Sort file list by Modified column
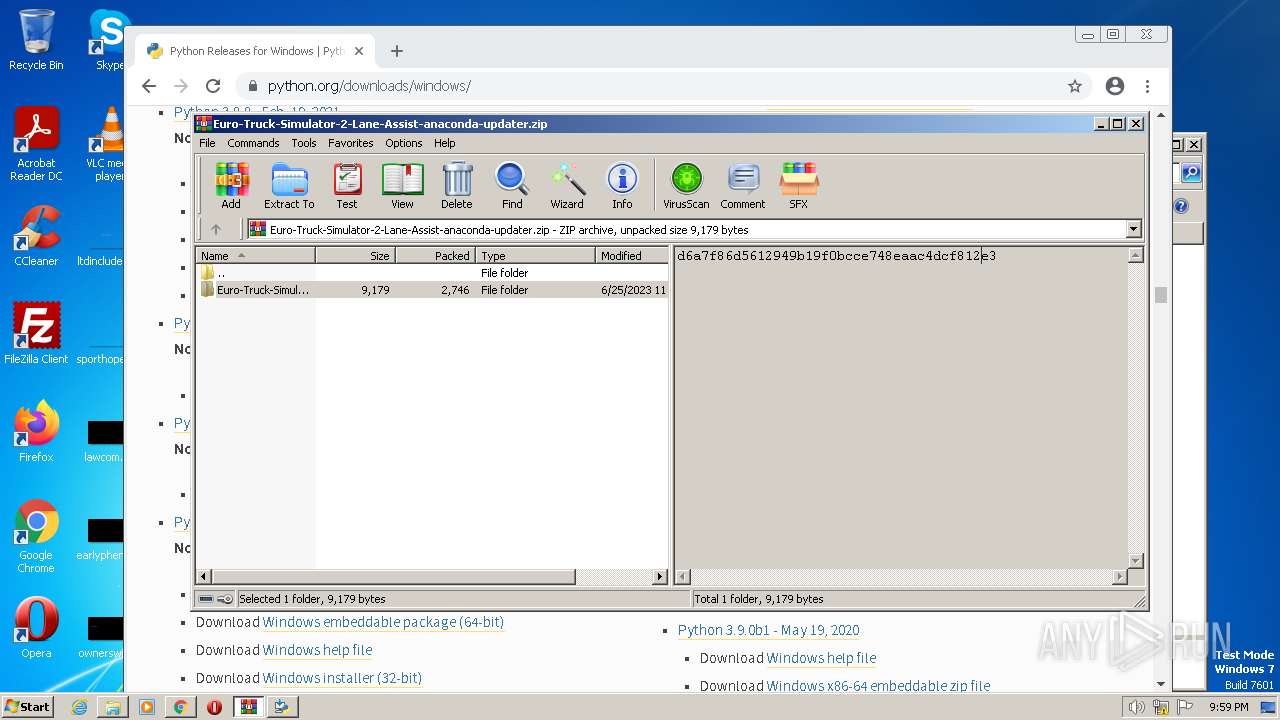The height and width of the screenshot is (720, 1280). (632, 256)
